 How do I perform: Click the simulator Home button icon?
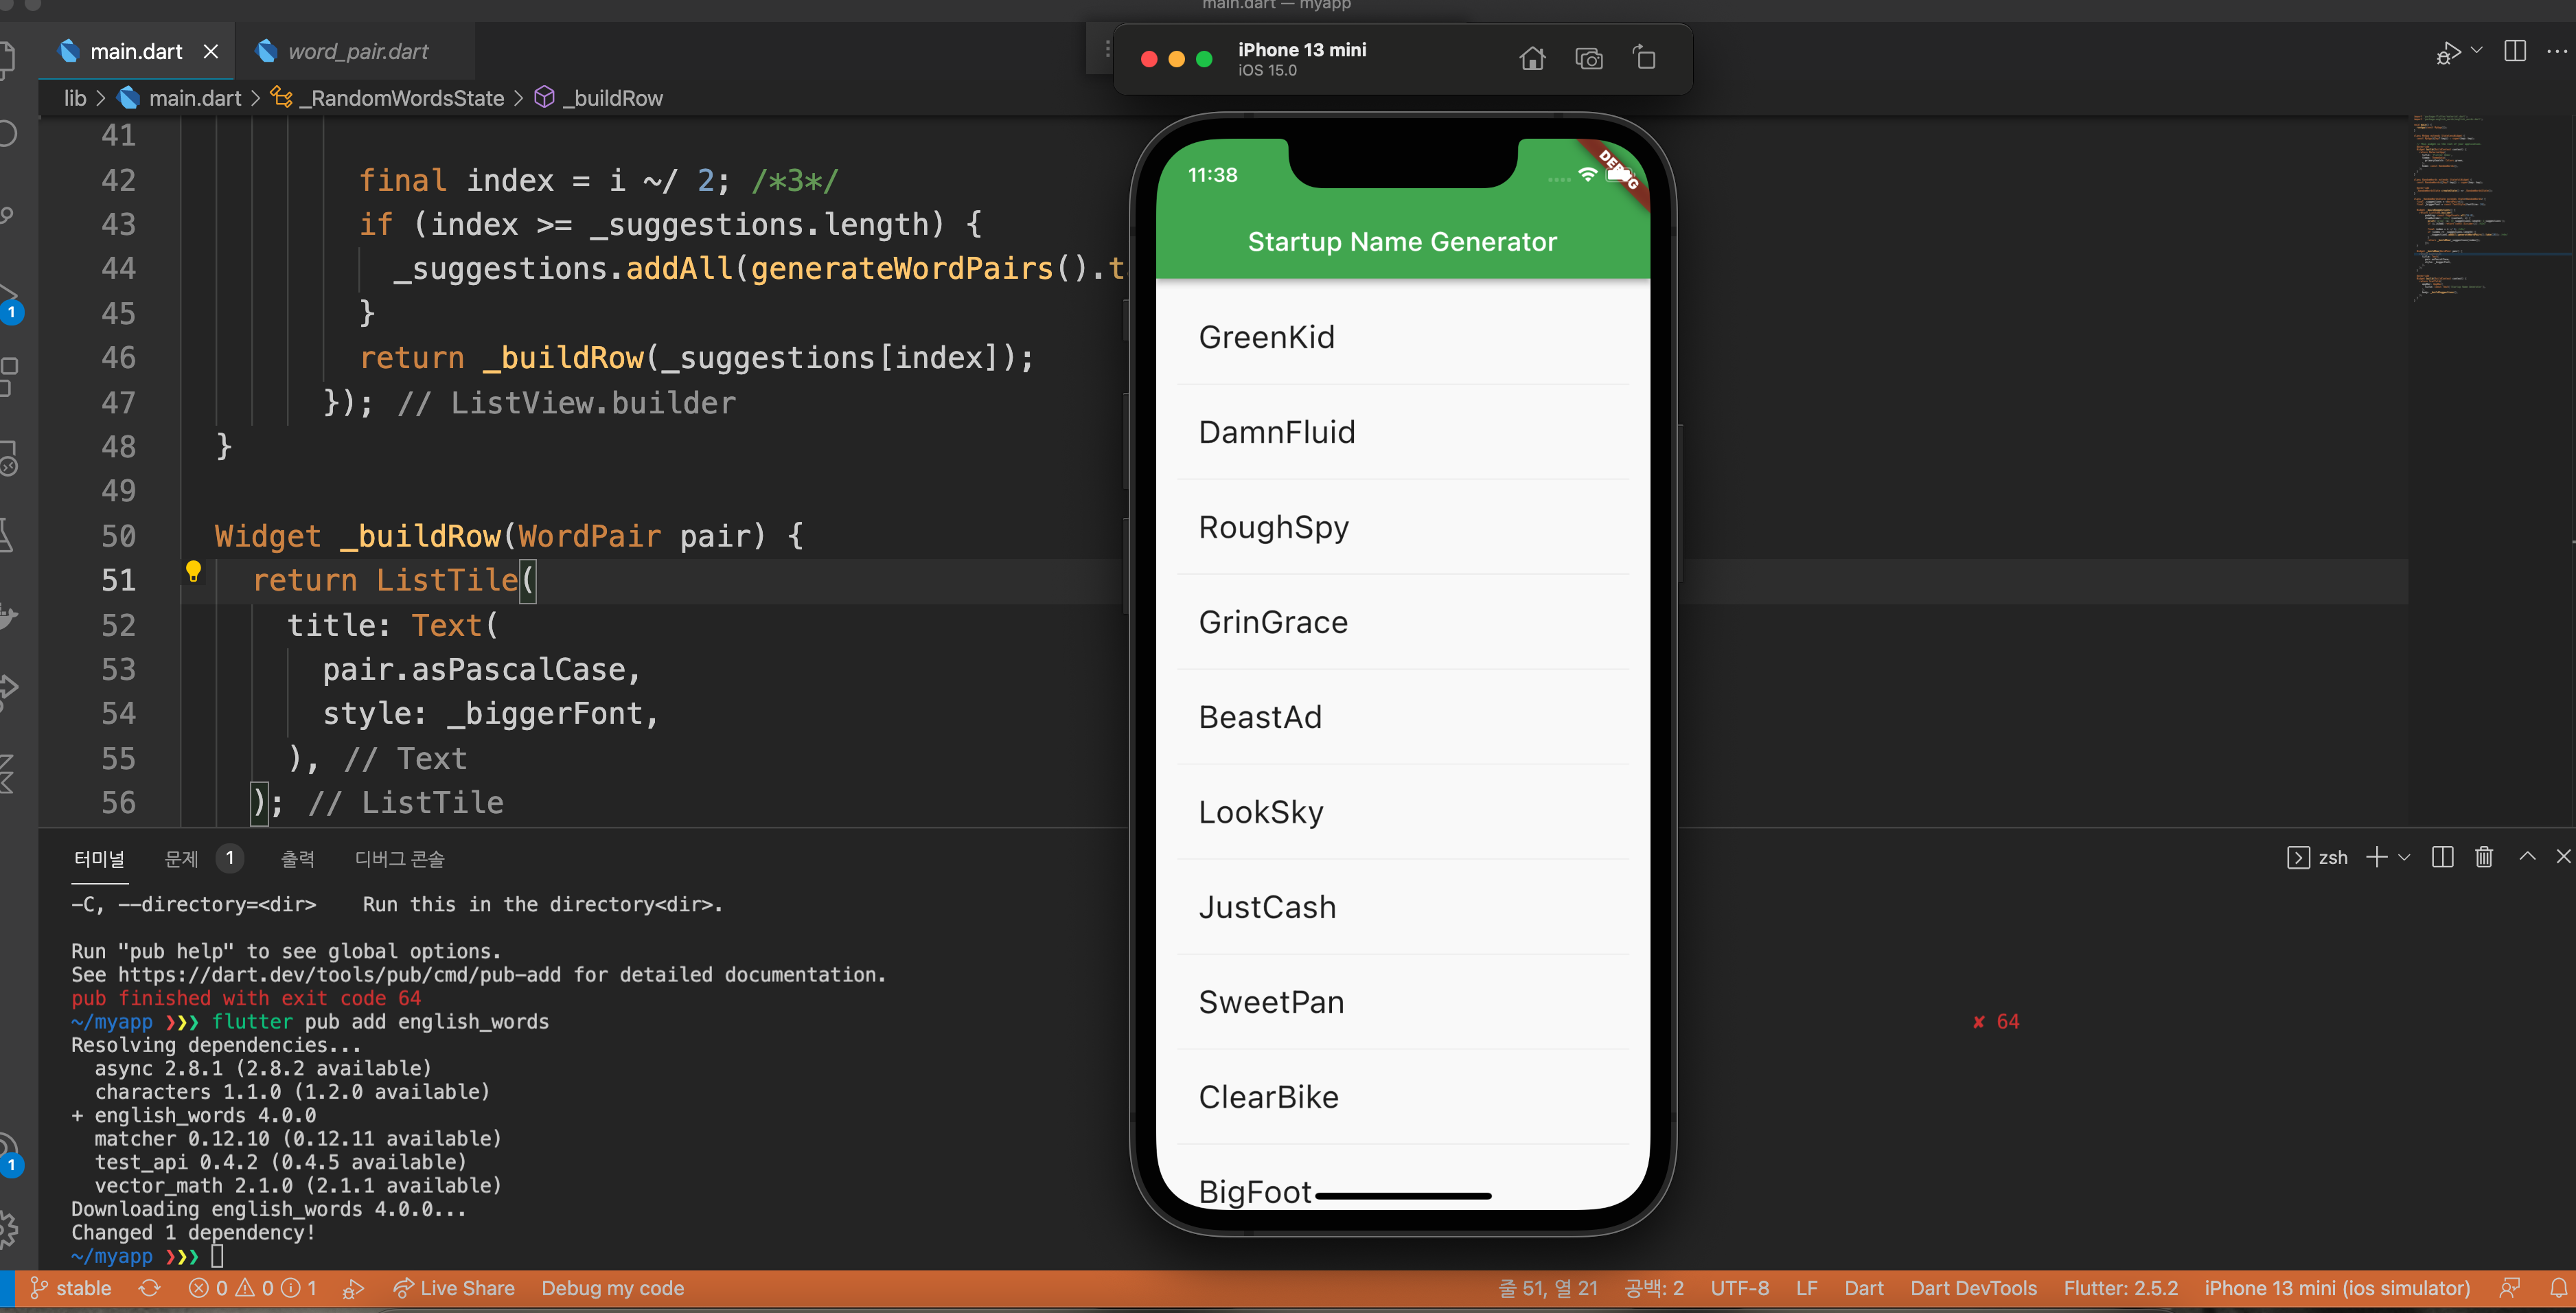tap(1532, 59)
